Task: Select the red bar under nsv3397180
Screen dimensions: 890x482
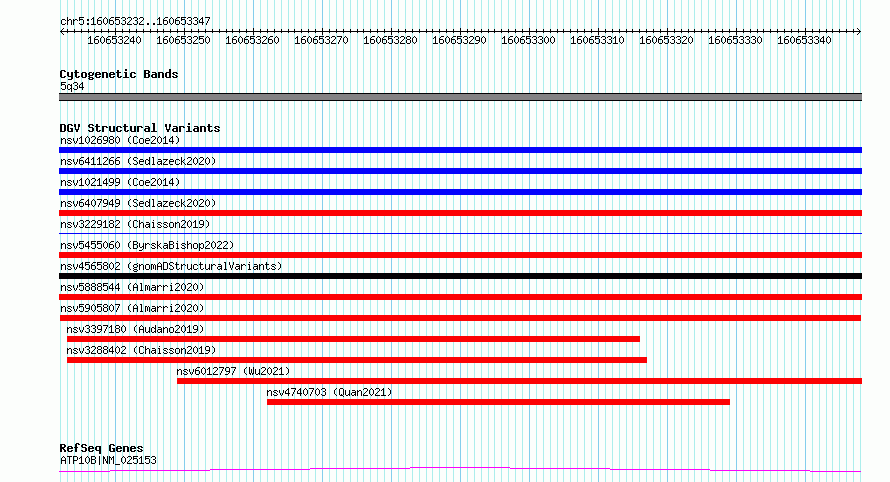Action: point(353,339)
